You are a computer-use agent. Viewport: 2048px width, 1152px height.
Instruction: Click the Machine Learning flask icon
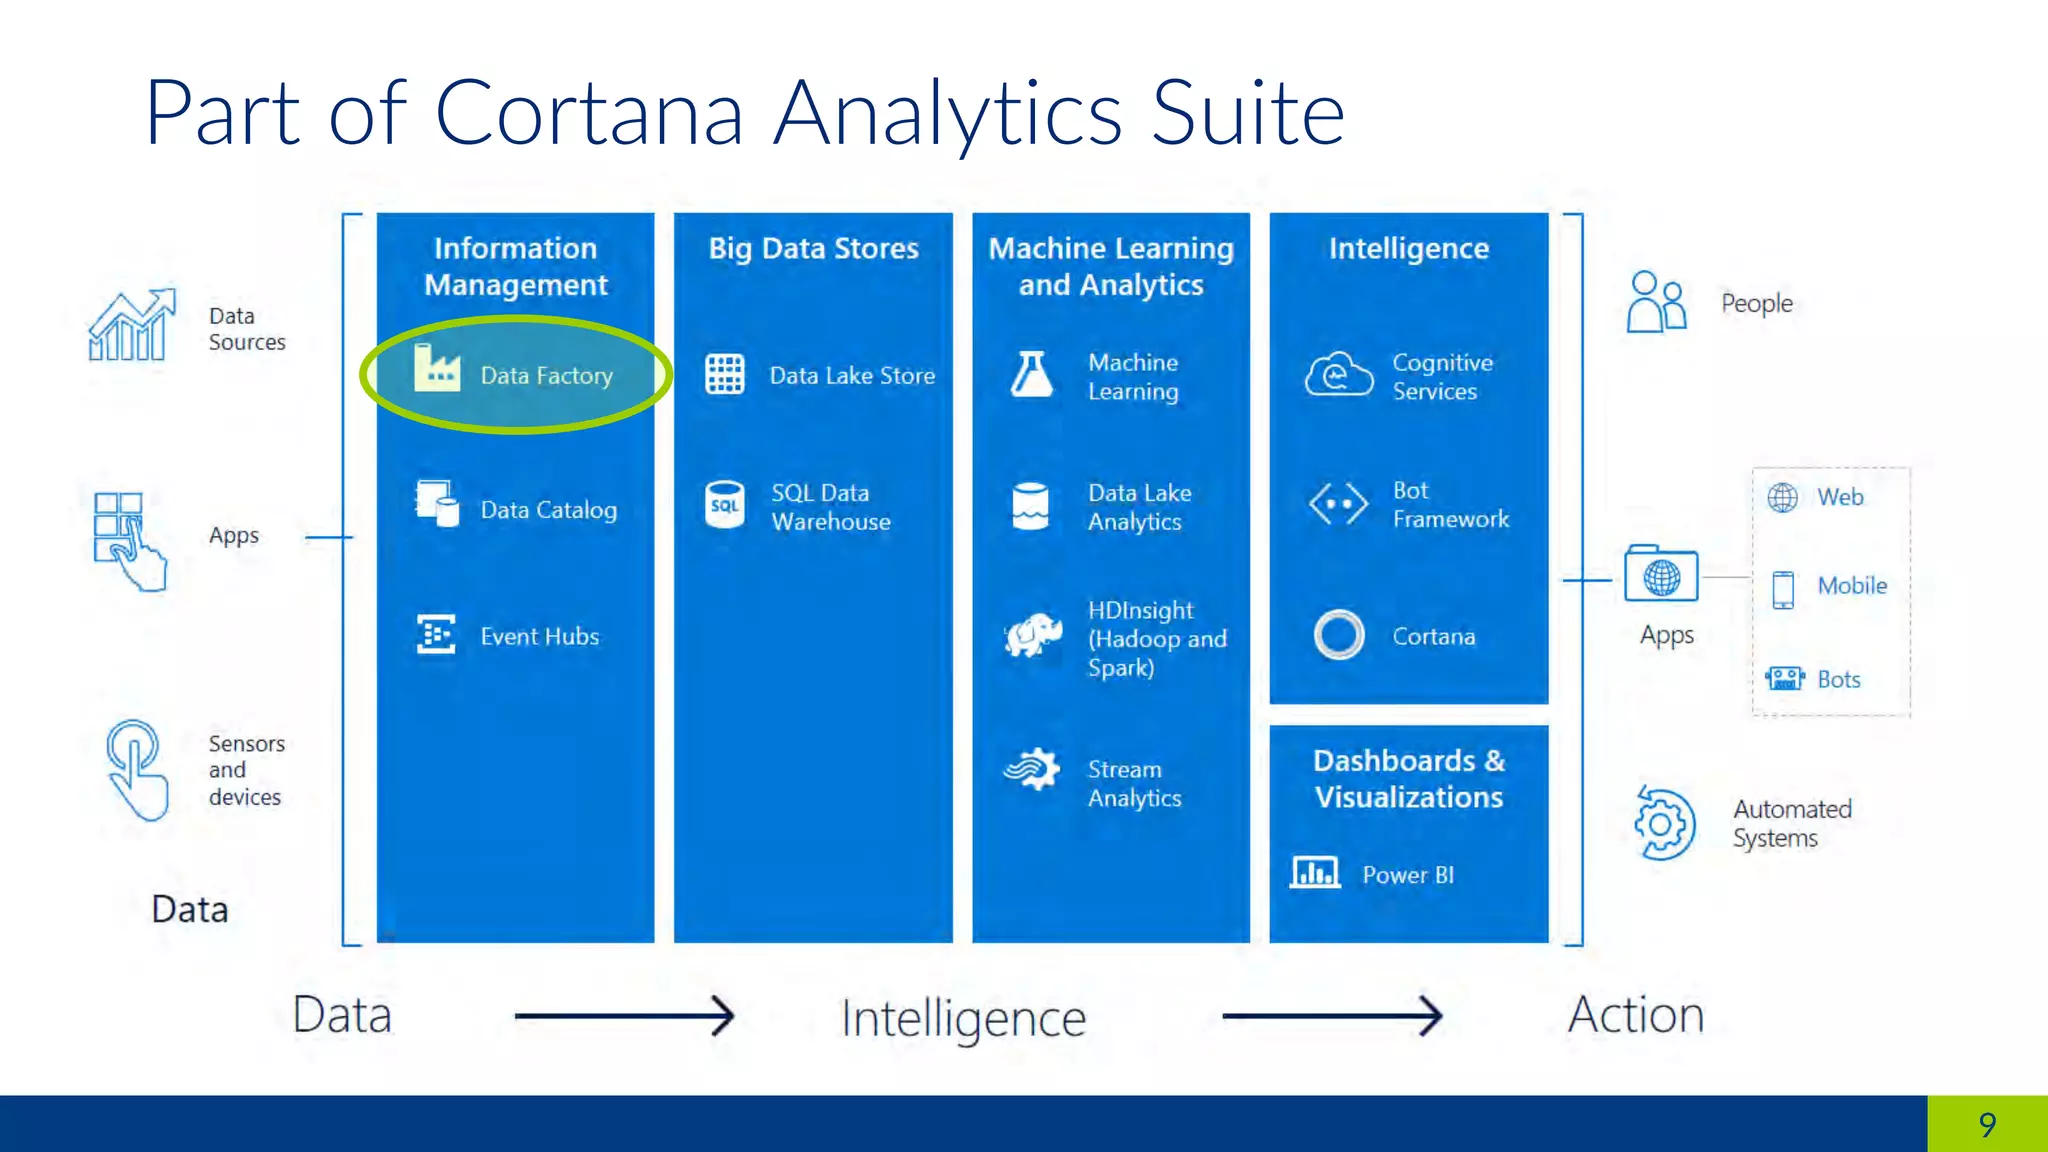(x=1031, y=374)
